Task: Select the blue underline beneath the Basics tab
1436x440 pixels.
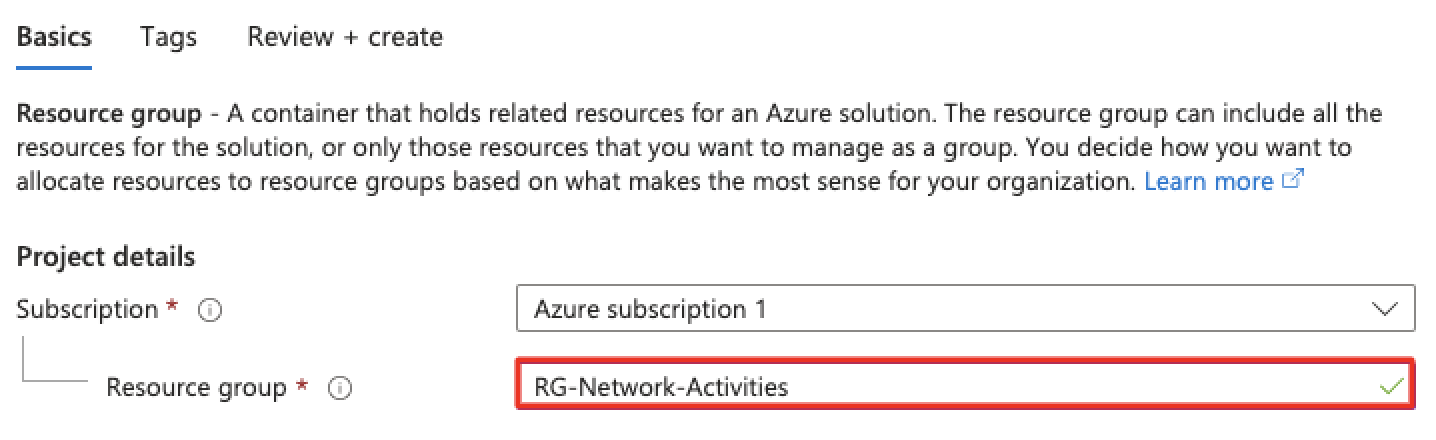Action: click(x=54, y=67)
